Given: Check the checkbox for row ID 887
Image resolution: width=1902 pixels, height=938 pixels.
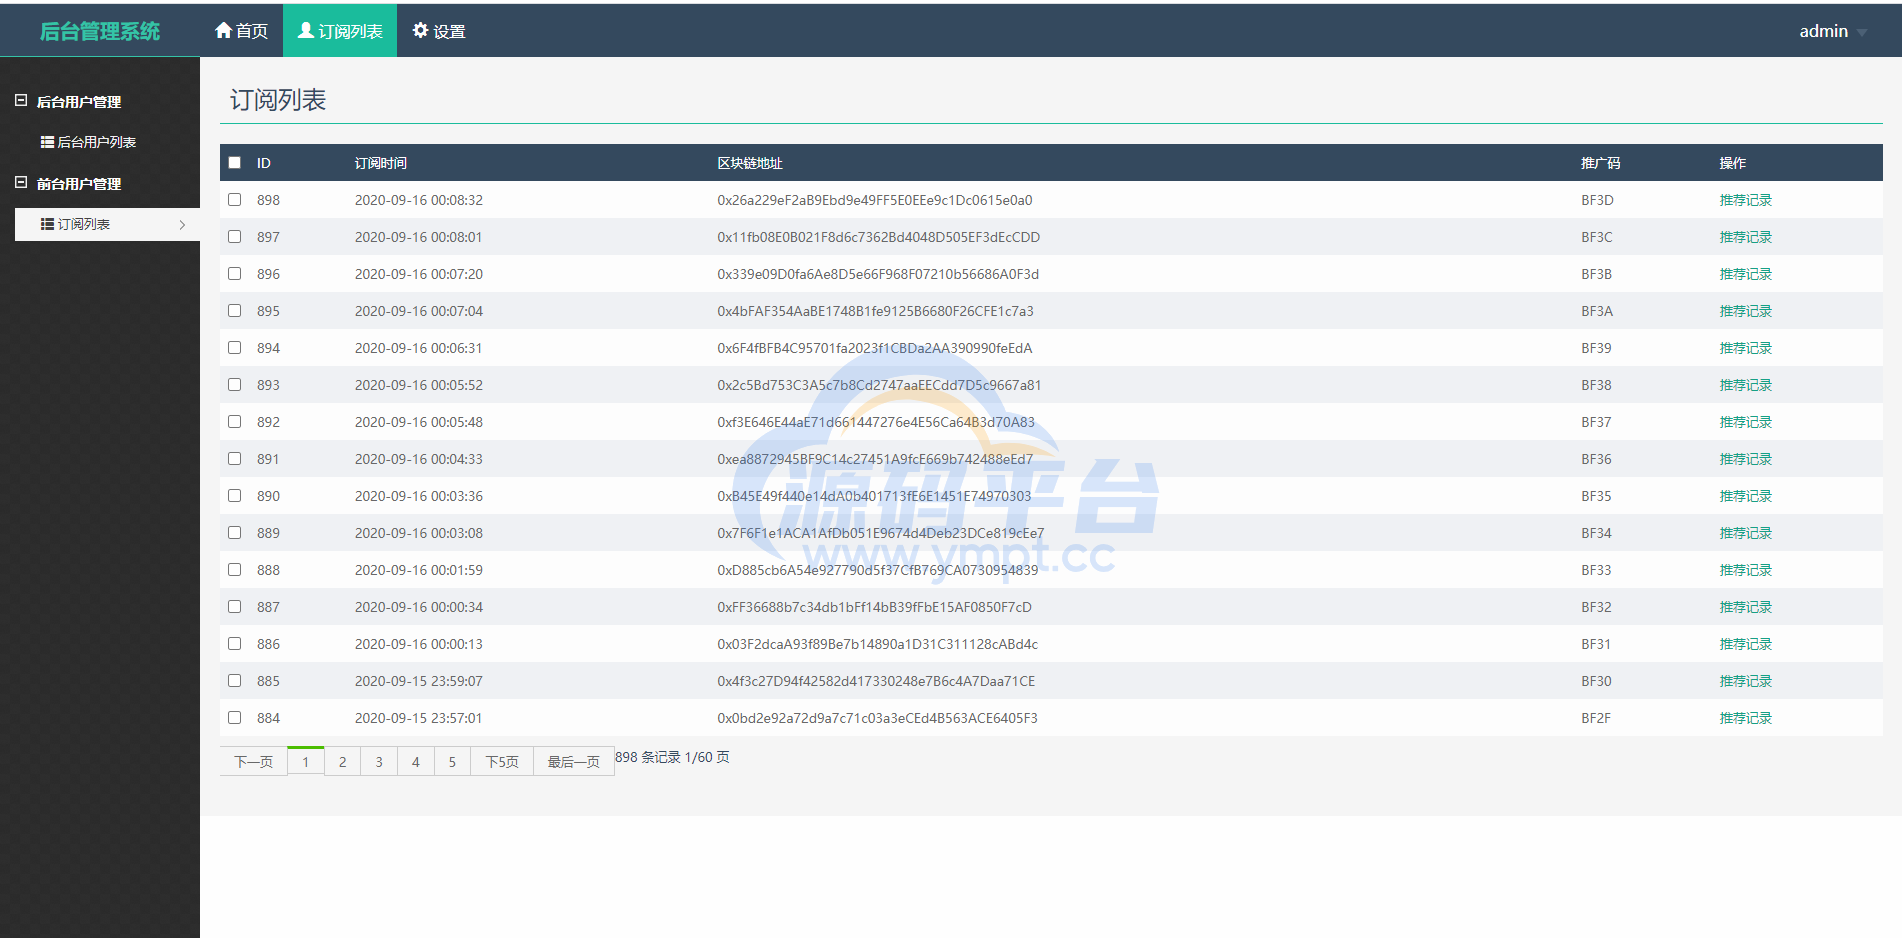Looking at the screenshot, I should [234, 606].
